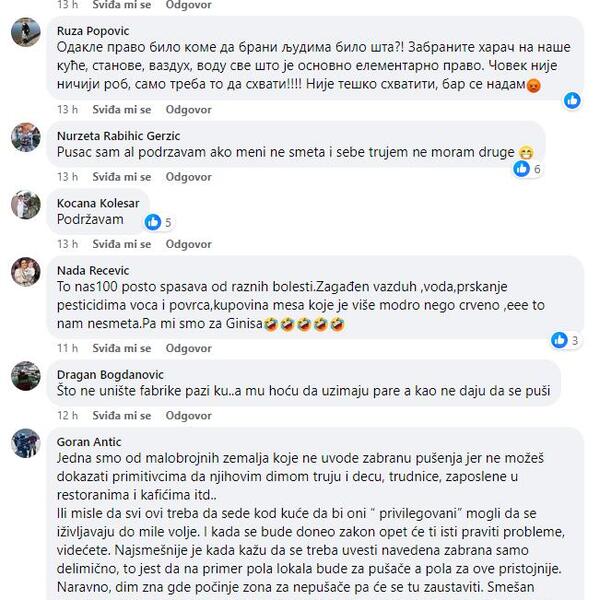Open the reactions on Nada Recevic's comment
Screen dimensions: 600x600
click(x=565, y=340)
